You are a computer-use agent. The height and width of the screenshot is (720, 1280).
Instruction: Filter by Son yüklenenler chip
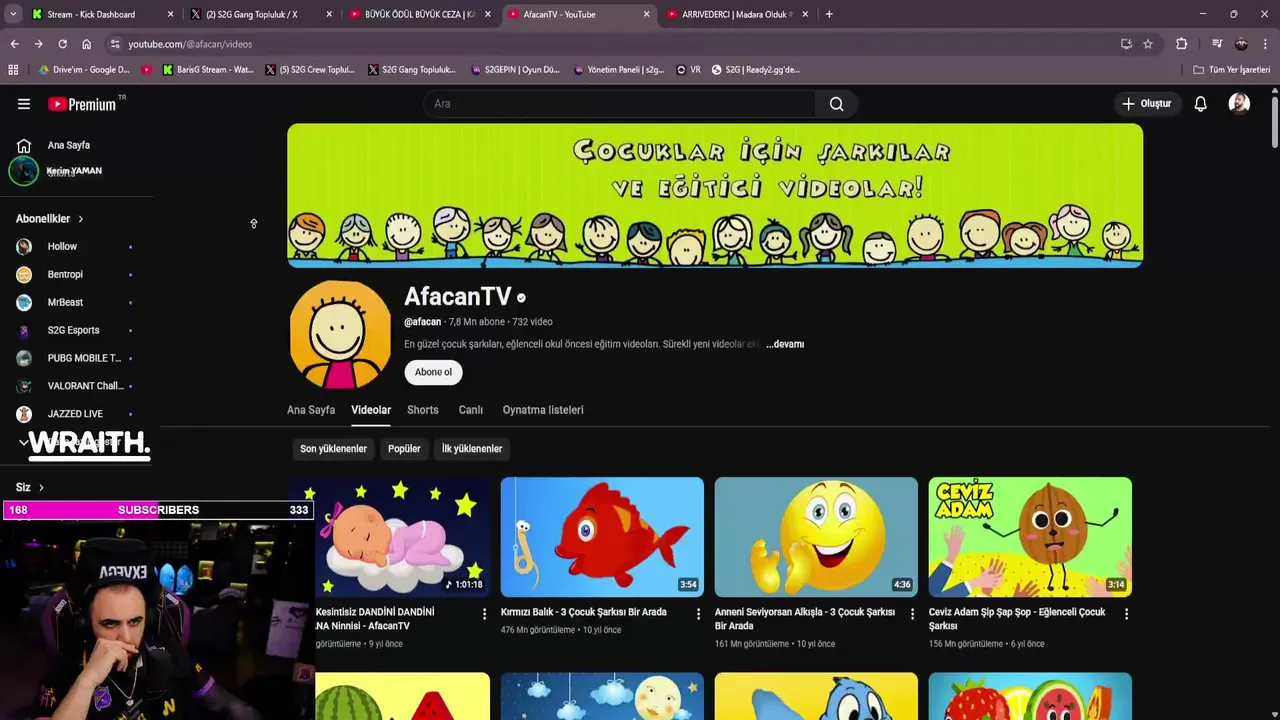(x=333, y=449)
